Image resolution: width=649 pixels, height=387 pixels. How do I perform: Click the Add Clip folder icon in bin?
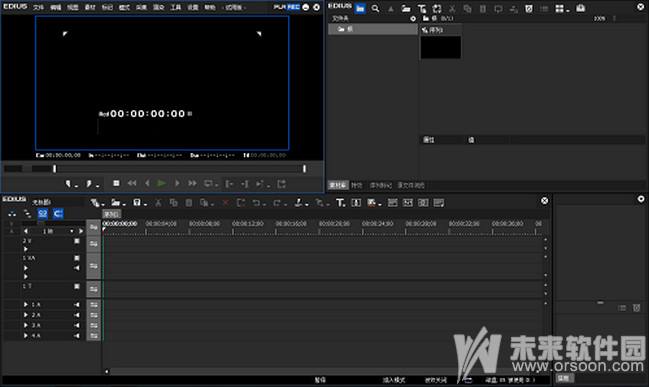pyautogui.click(x=406, y=8)
